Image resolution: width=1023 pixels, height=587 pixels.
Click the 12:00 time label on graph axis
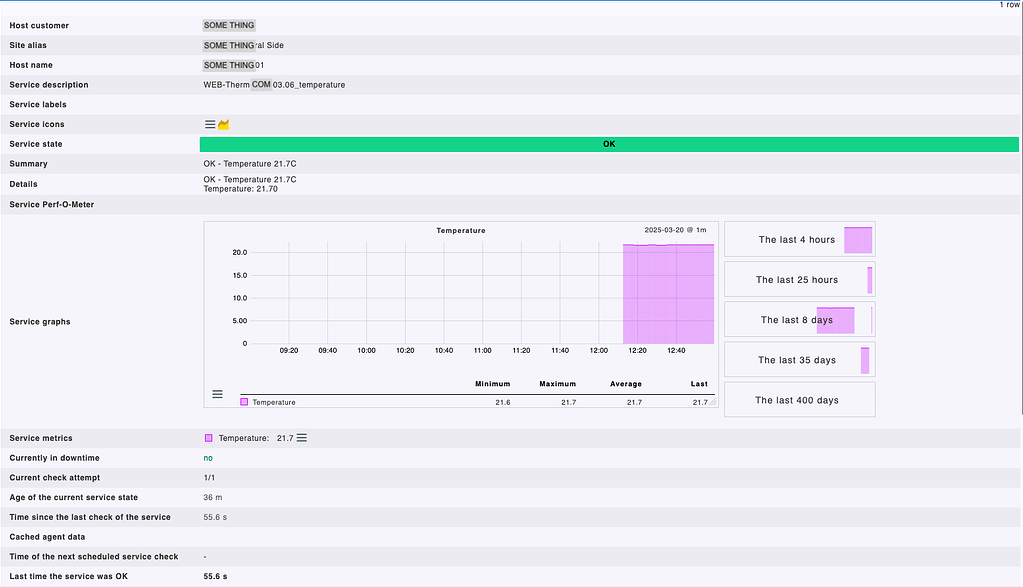tap(599, 350)
